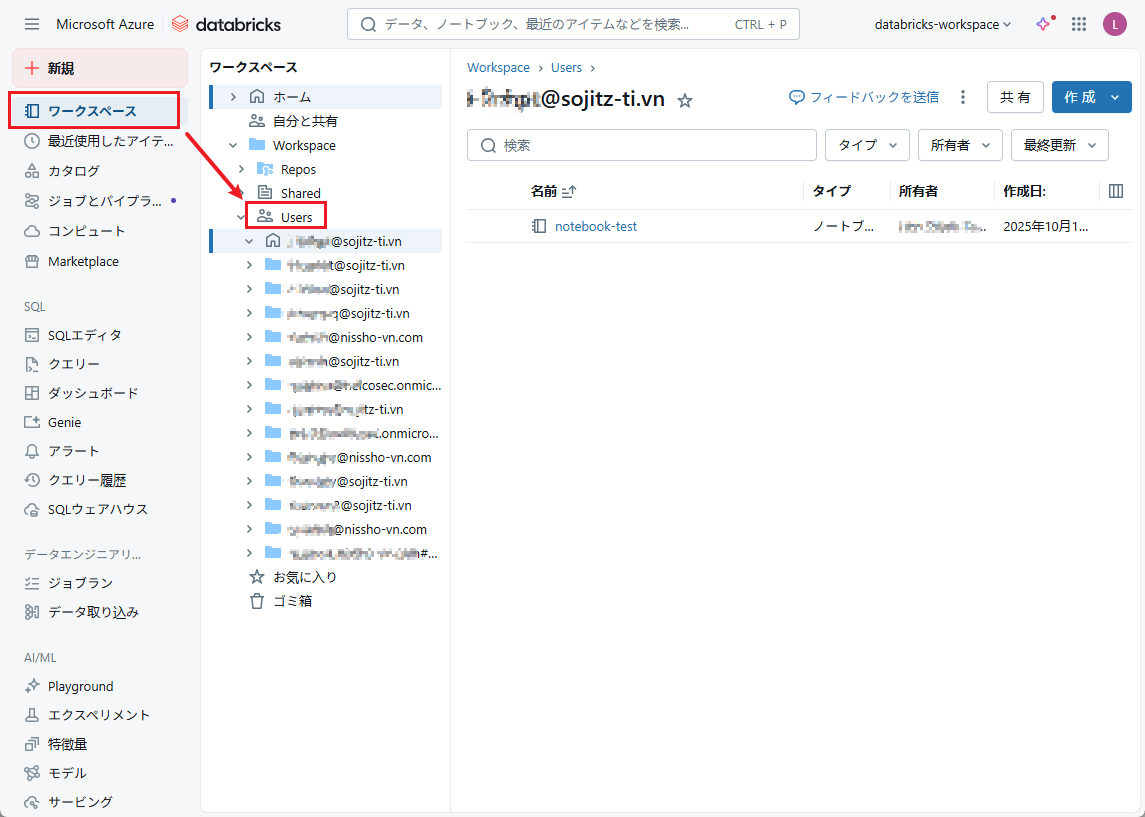Click the Users breadcrumb link
The height and width of the screenshot is (817, 1145).
pos(566,67)
